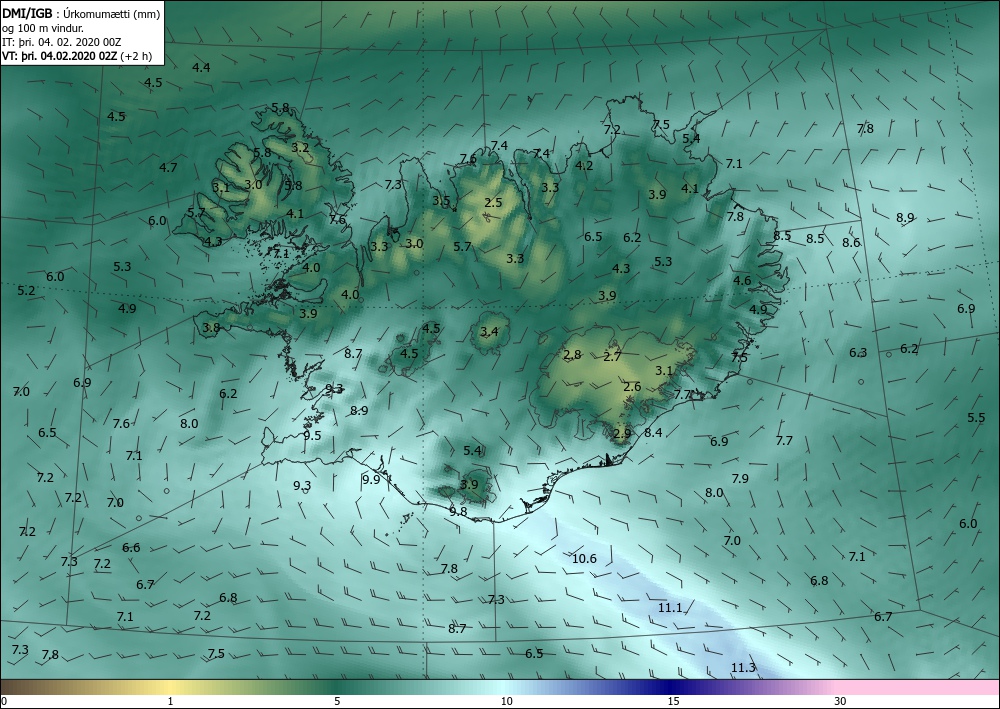Click the map value '8.6'
The width and height of the screenshot is (1000, 709).
[x=851, y=242]
